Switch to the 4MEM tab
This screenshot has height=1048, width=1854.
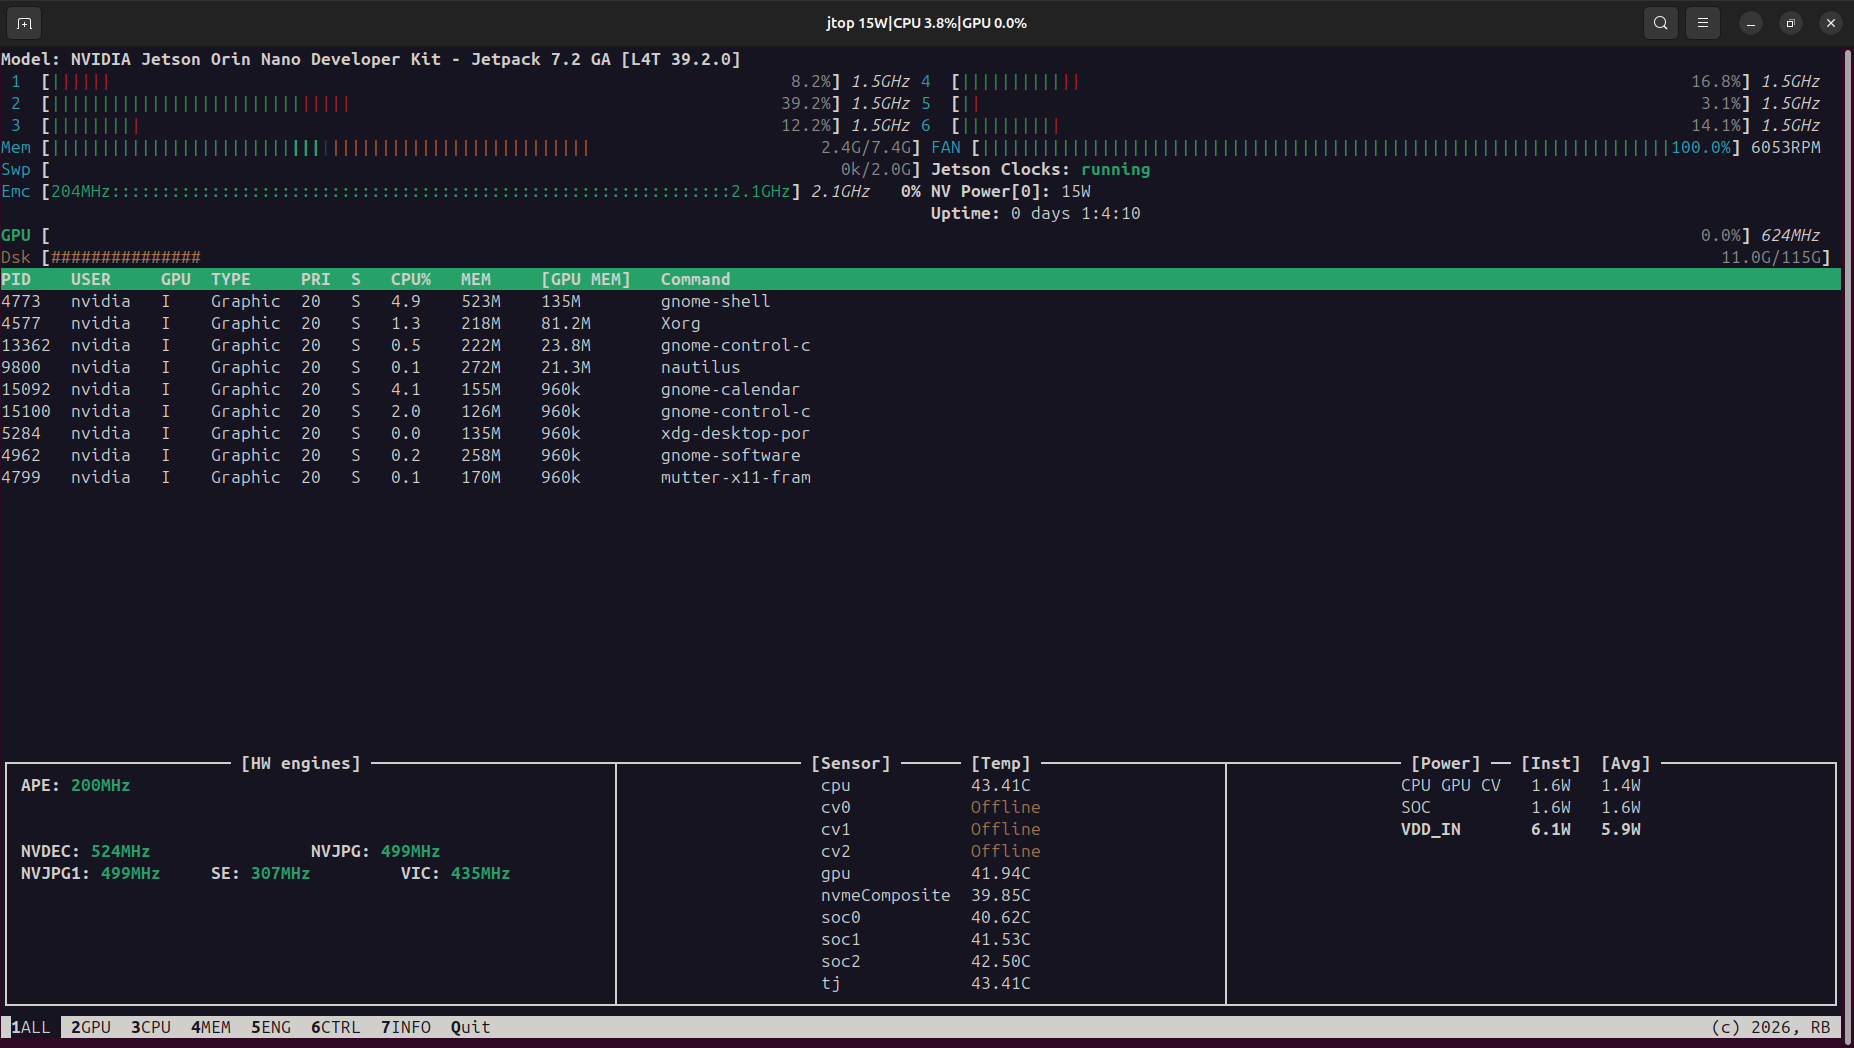coord(211,1027)
